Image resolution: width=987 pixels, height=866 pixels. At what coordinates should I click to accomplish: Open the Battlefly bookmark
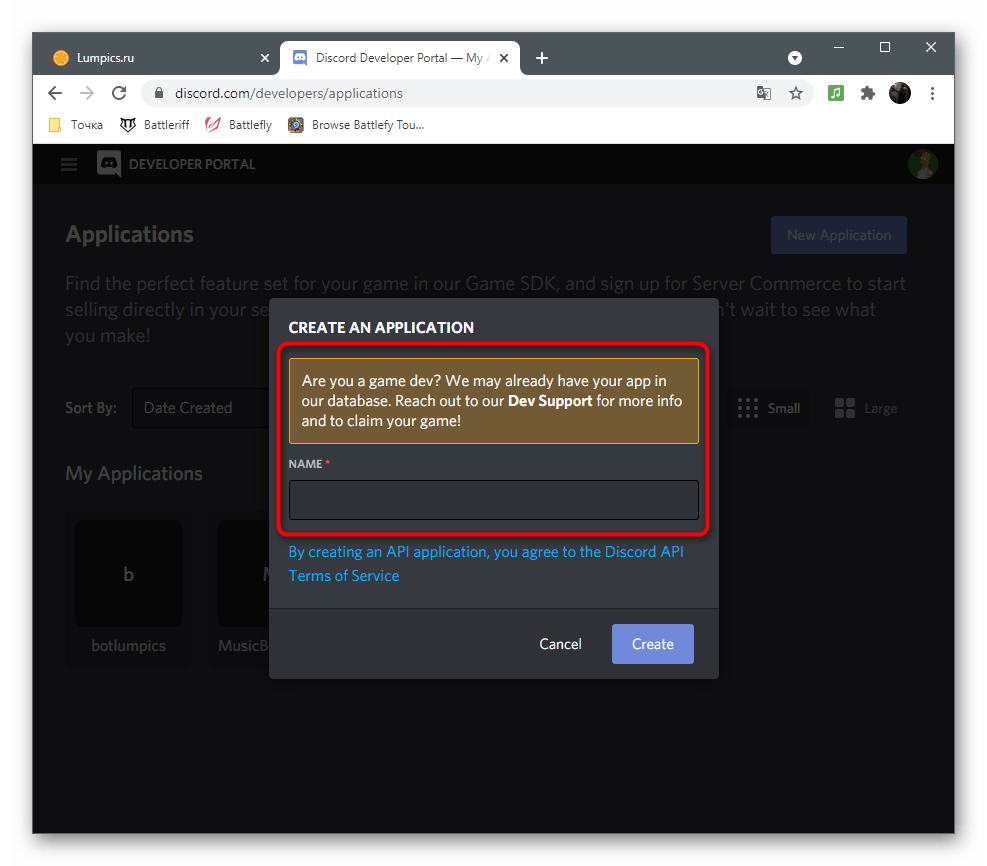237,124
